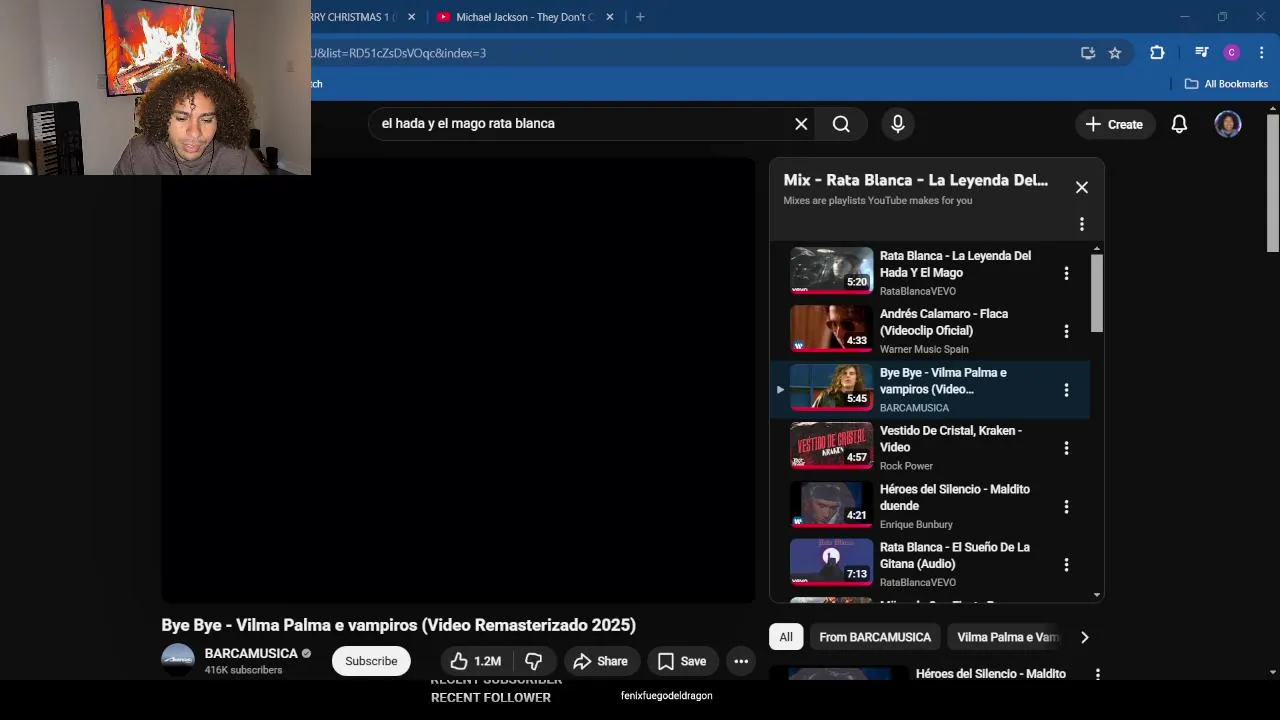Click the Mix - Rata Blanca heading

916,180
